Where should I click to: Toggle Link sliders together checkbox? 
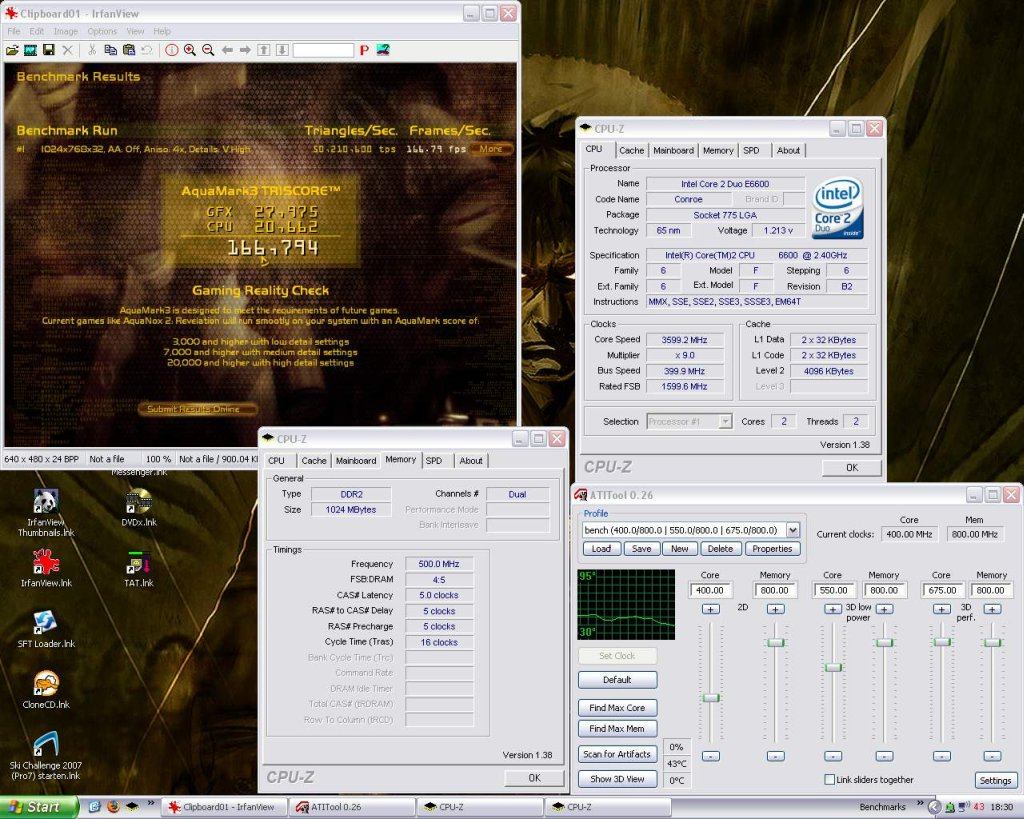[x=829, y=779]
